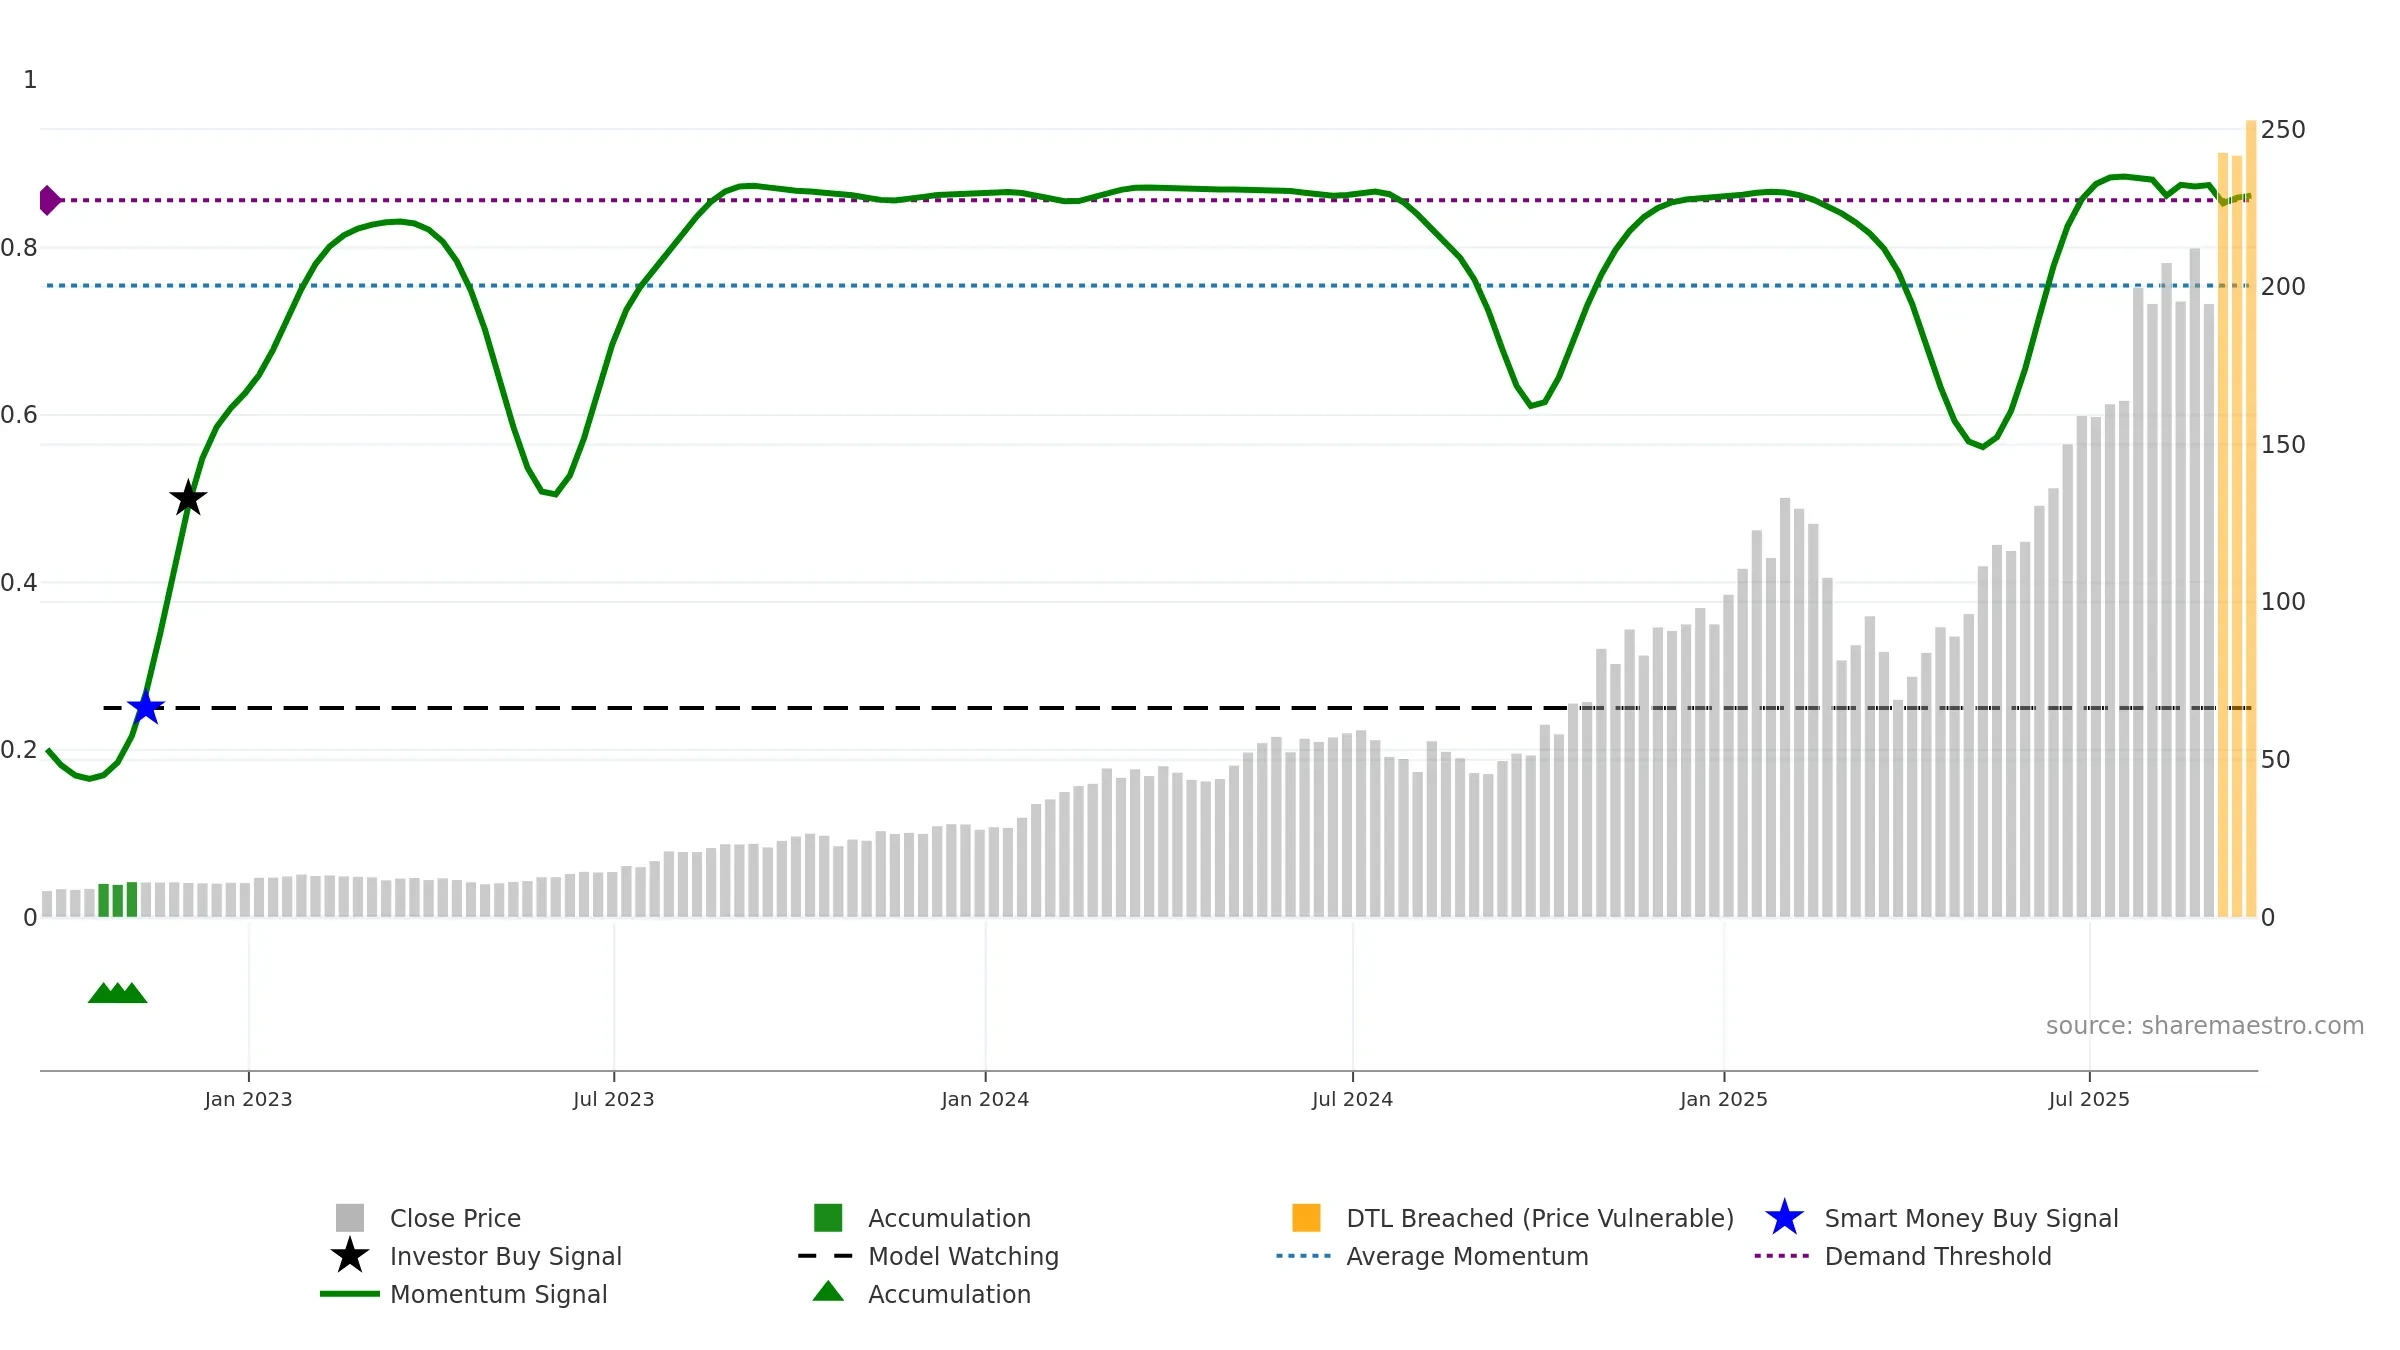Toggle Accumulation label beside green triangle
This screenshot has width=2400, height=1350.
coord(949,1294)
